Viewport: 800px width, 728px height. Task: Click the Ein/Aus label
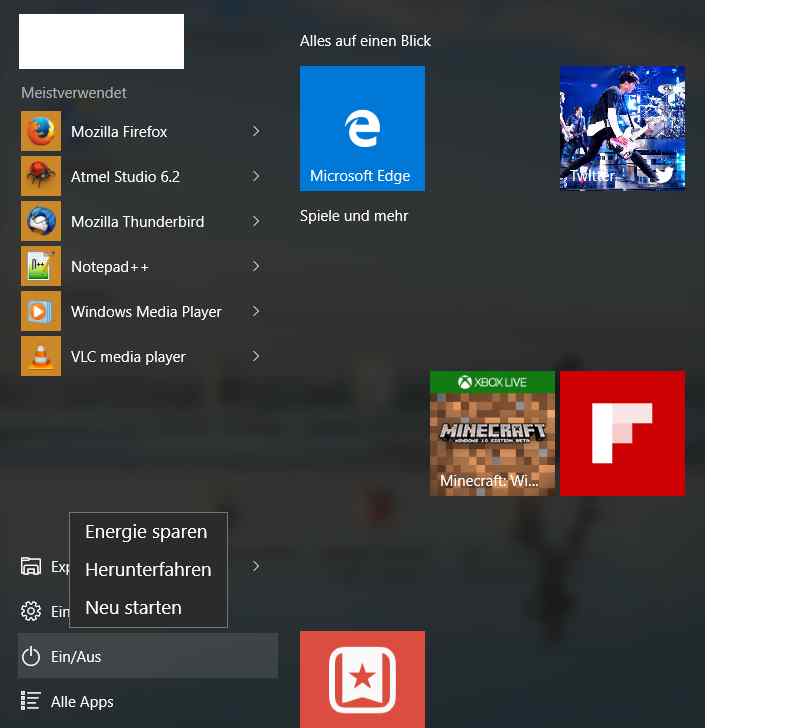76,657
